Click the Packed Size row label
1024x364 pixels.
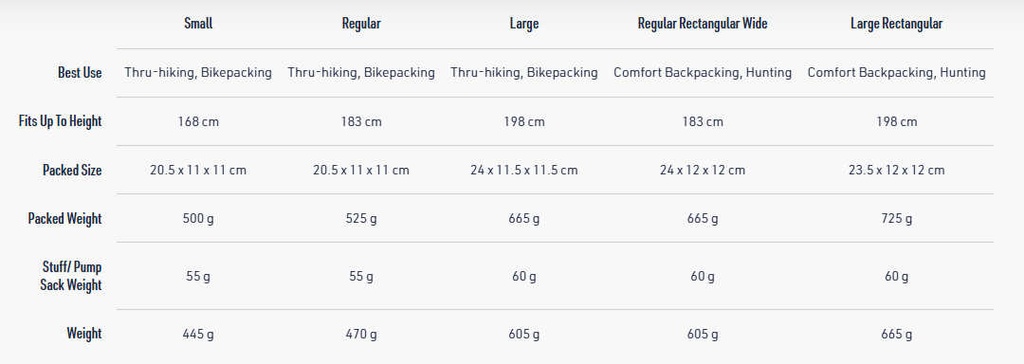coord(72,170)
